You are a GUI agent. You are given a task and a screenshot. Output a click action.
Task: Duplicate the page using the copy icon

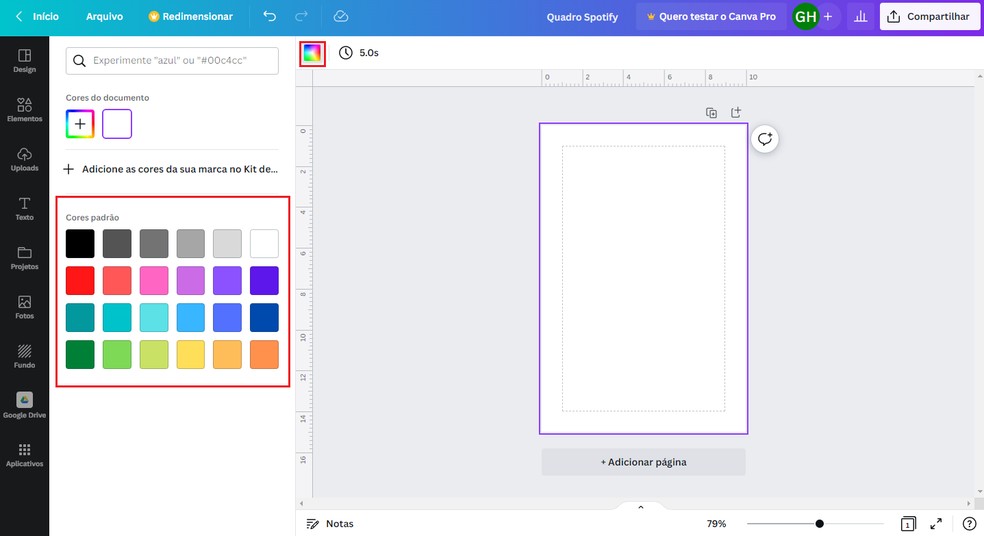[x=711, y=113]
